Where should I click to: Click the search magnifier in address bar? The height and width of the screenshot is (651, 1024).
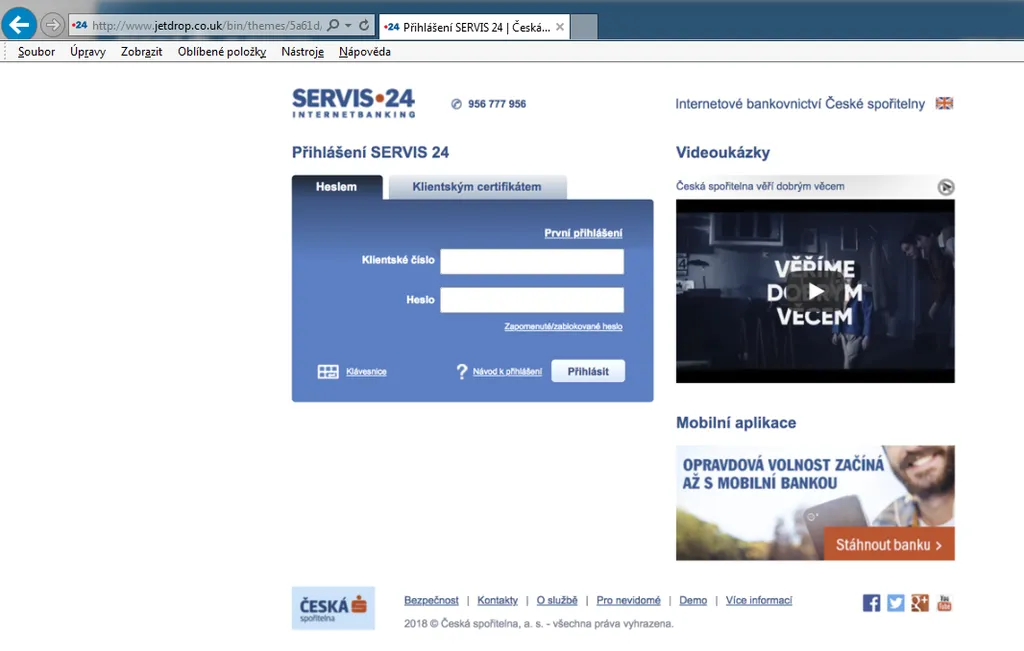click(x=333, y=25)
